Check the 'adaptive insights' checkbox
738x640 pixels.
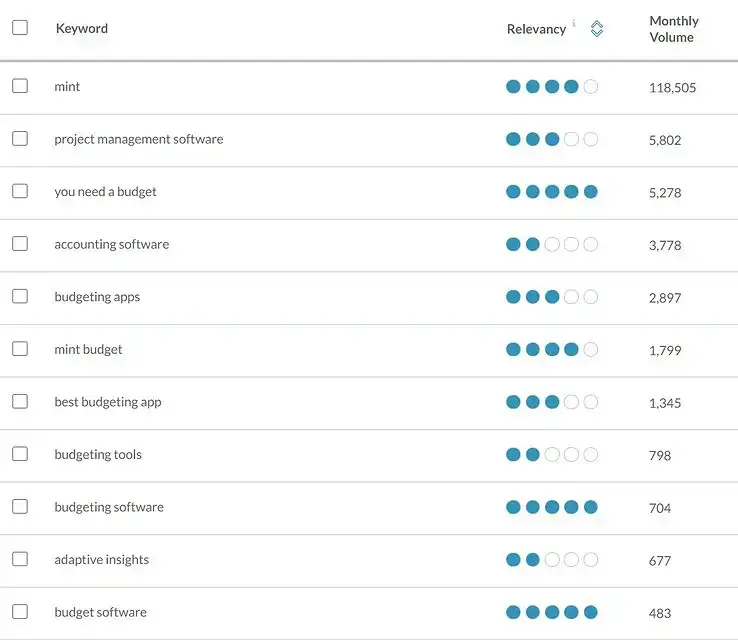click(20, 559)
